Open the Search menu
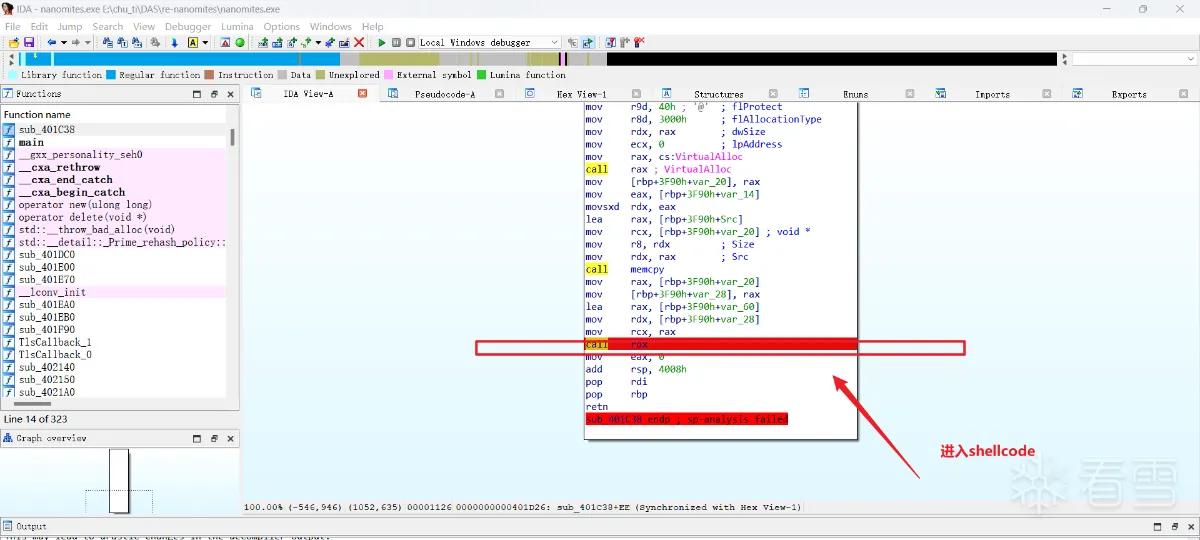Image resolution: width=1200 pixels, height=540 pixels. pyautogui.click(x=108, y=27)
